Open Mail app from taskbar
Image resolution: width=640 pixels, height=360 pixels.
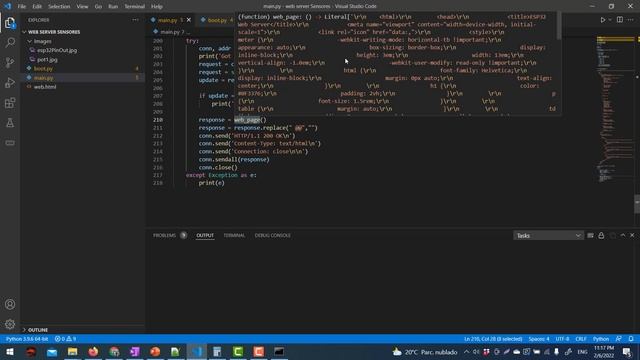click(52, 352)
